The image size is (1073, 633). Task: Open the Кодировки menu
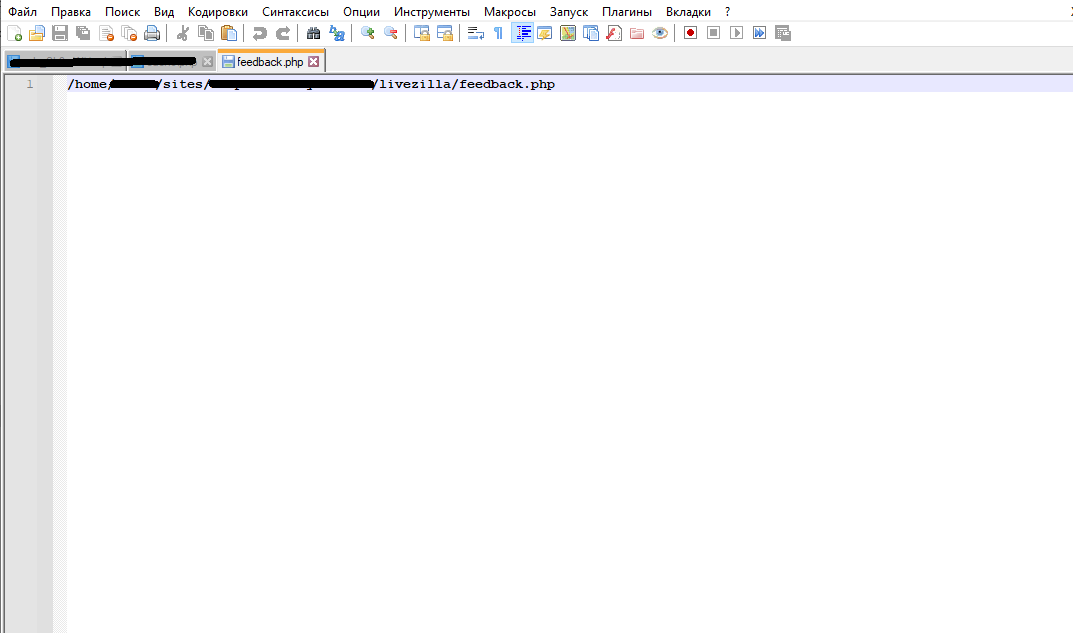tap(217, 12)
